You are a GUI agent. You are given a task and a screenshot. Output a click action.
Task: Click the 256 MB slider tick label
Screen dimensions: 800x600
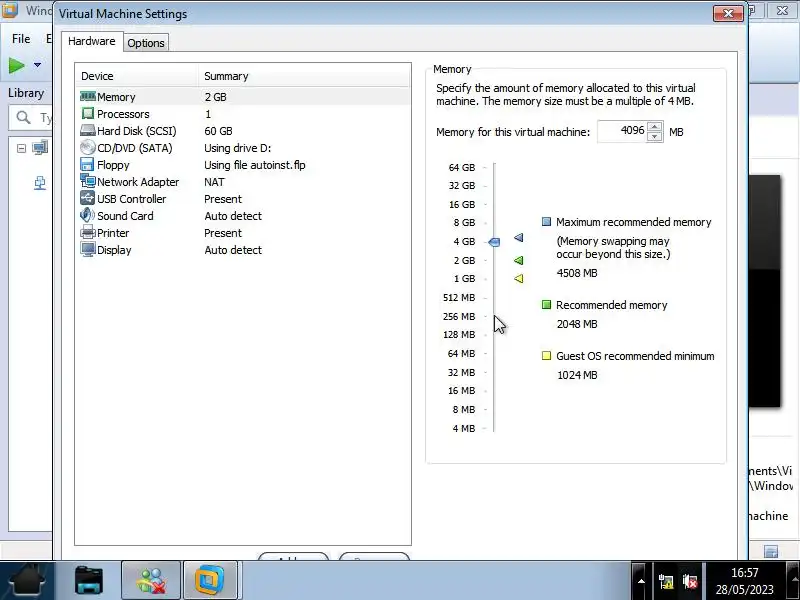(459, 316)
